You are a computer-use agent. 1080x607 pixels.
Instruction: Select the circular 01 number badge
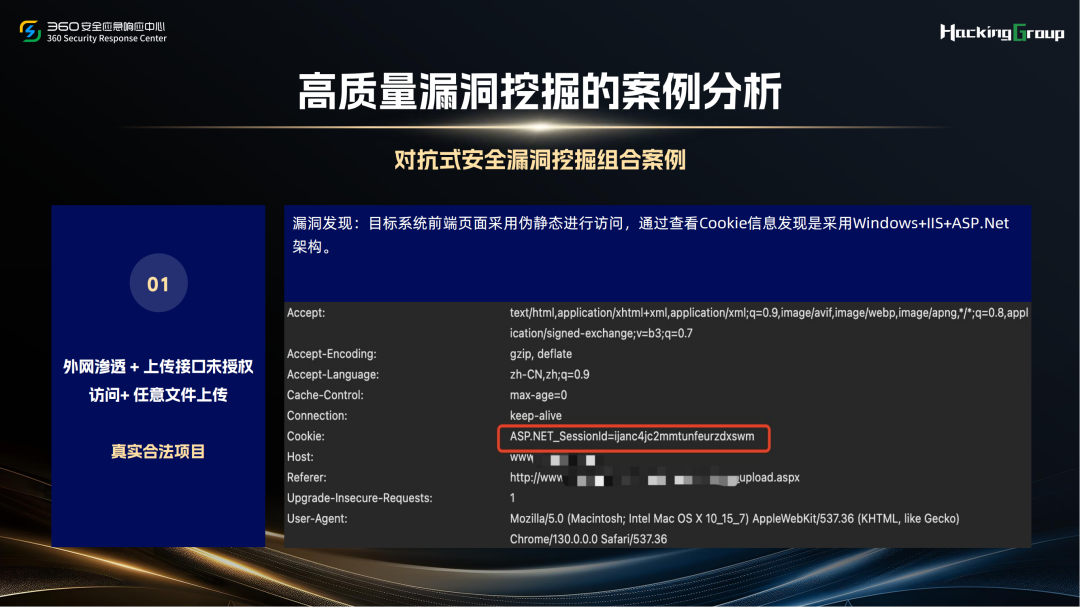pyautogui.click(x=158, y=284)
